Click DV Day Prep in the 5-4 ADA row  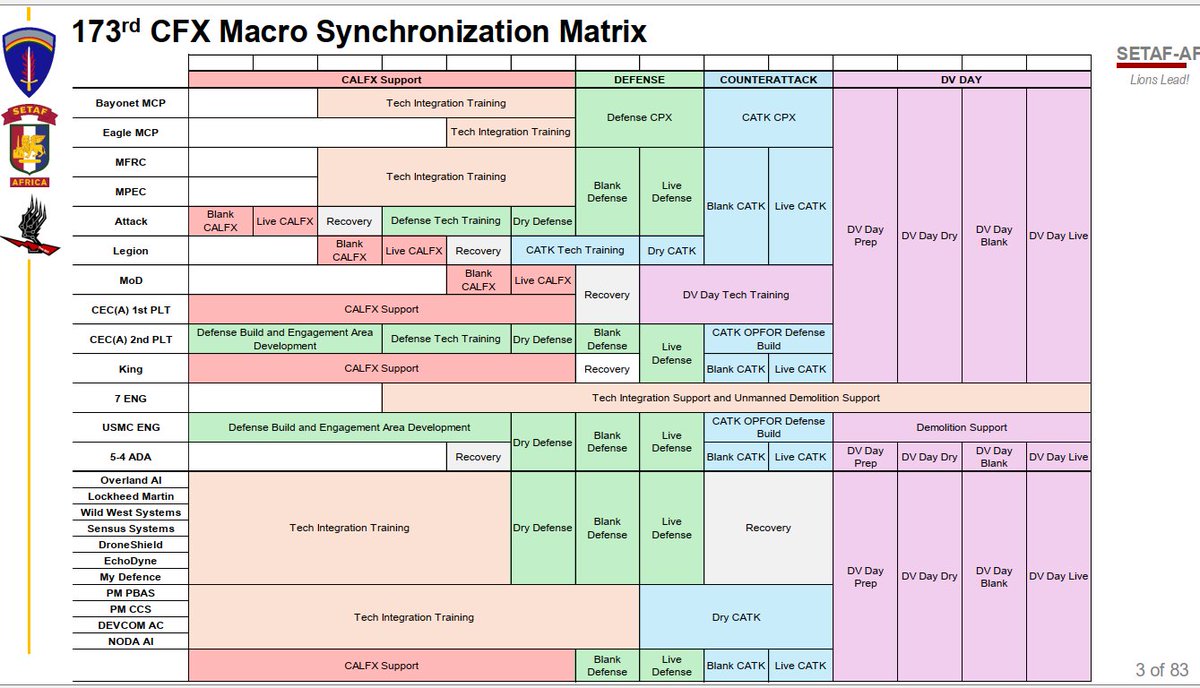pyautogui.click(x=865, y=457)
